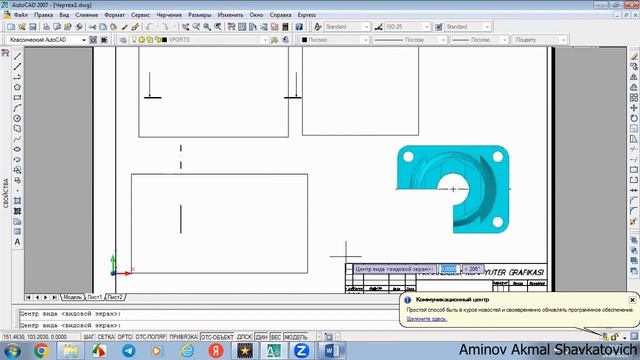Open the Properties palette icon
The height and width of the screenshot is (360, 640).
coord(231,27)
